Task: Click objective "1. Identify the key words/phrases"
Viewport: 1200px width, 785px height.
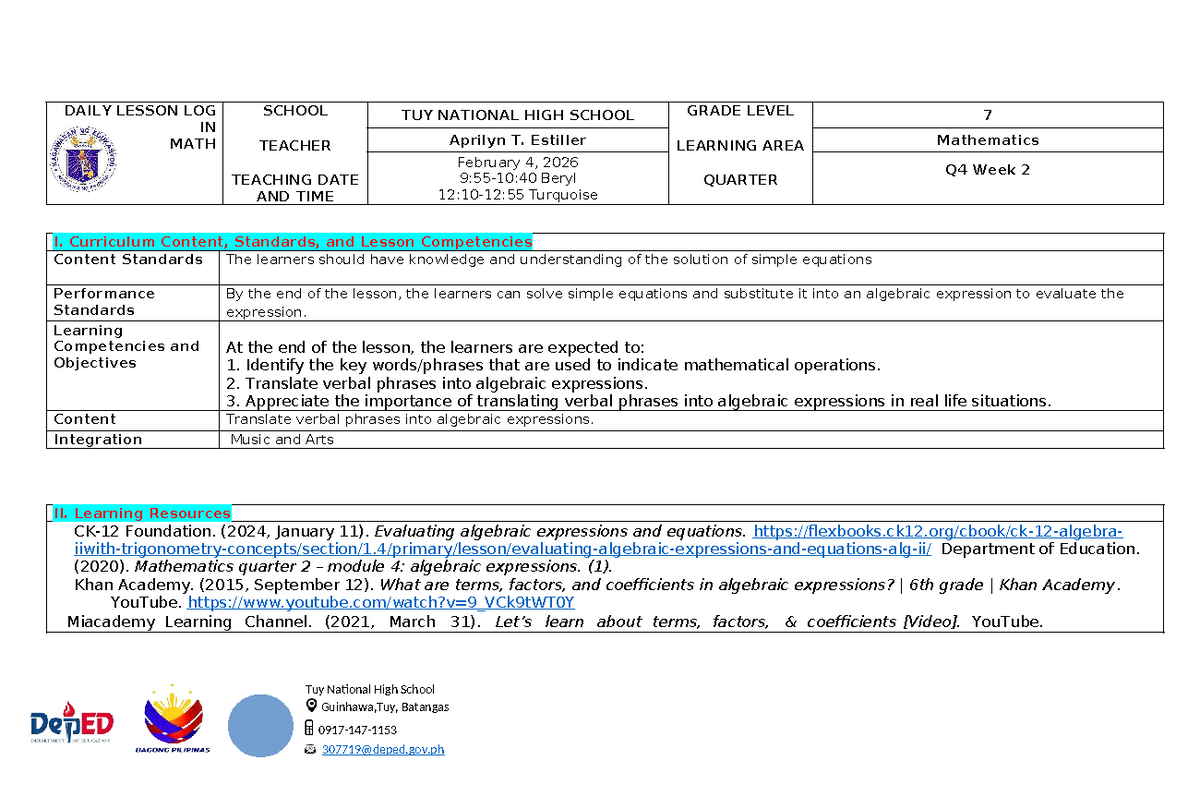Action: pyautogui.click(x=555, y=365)
